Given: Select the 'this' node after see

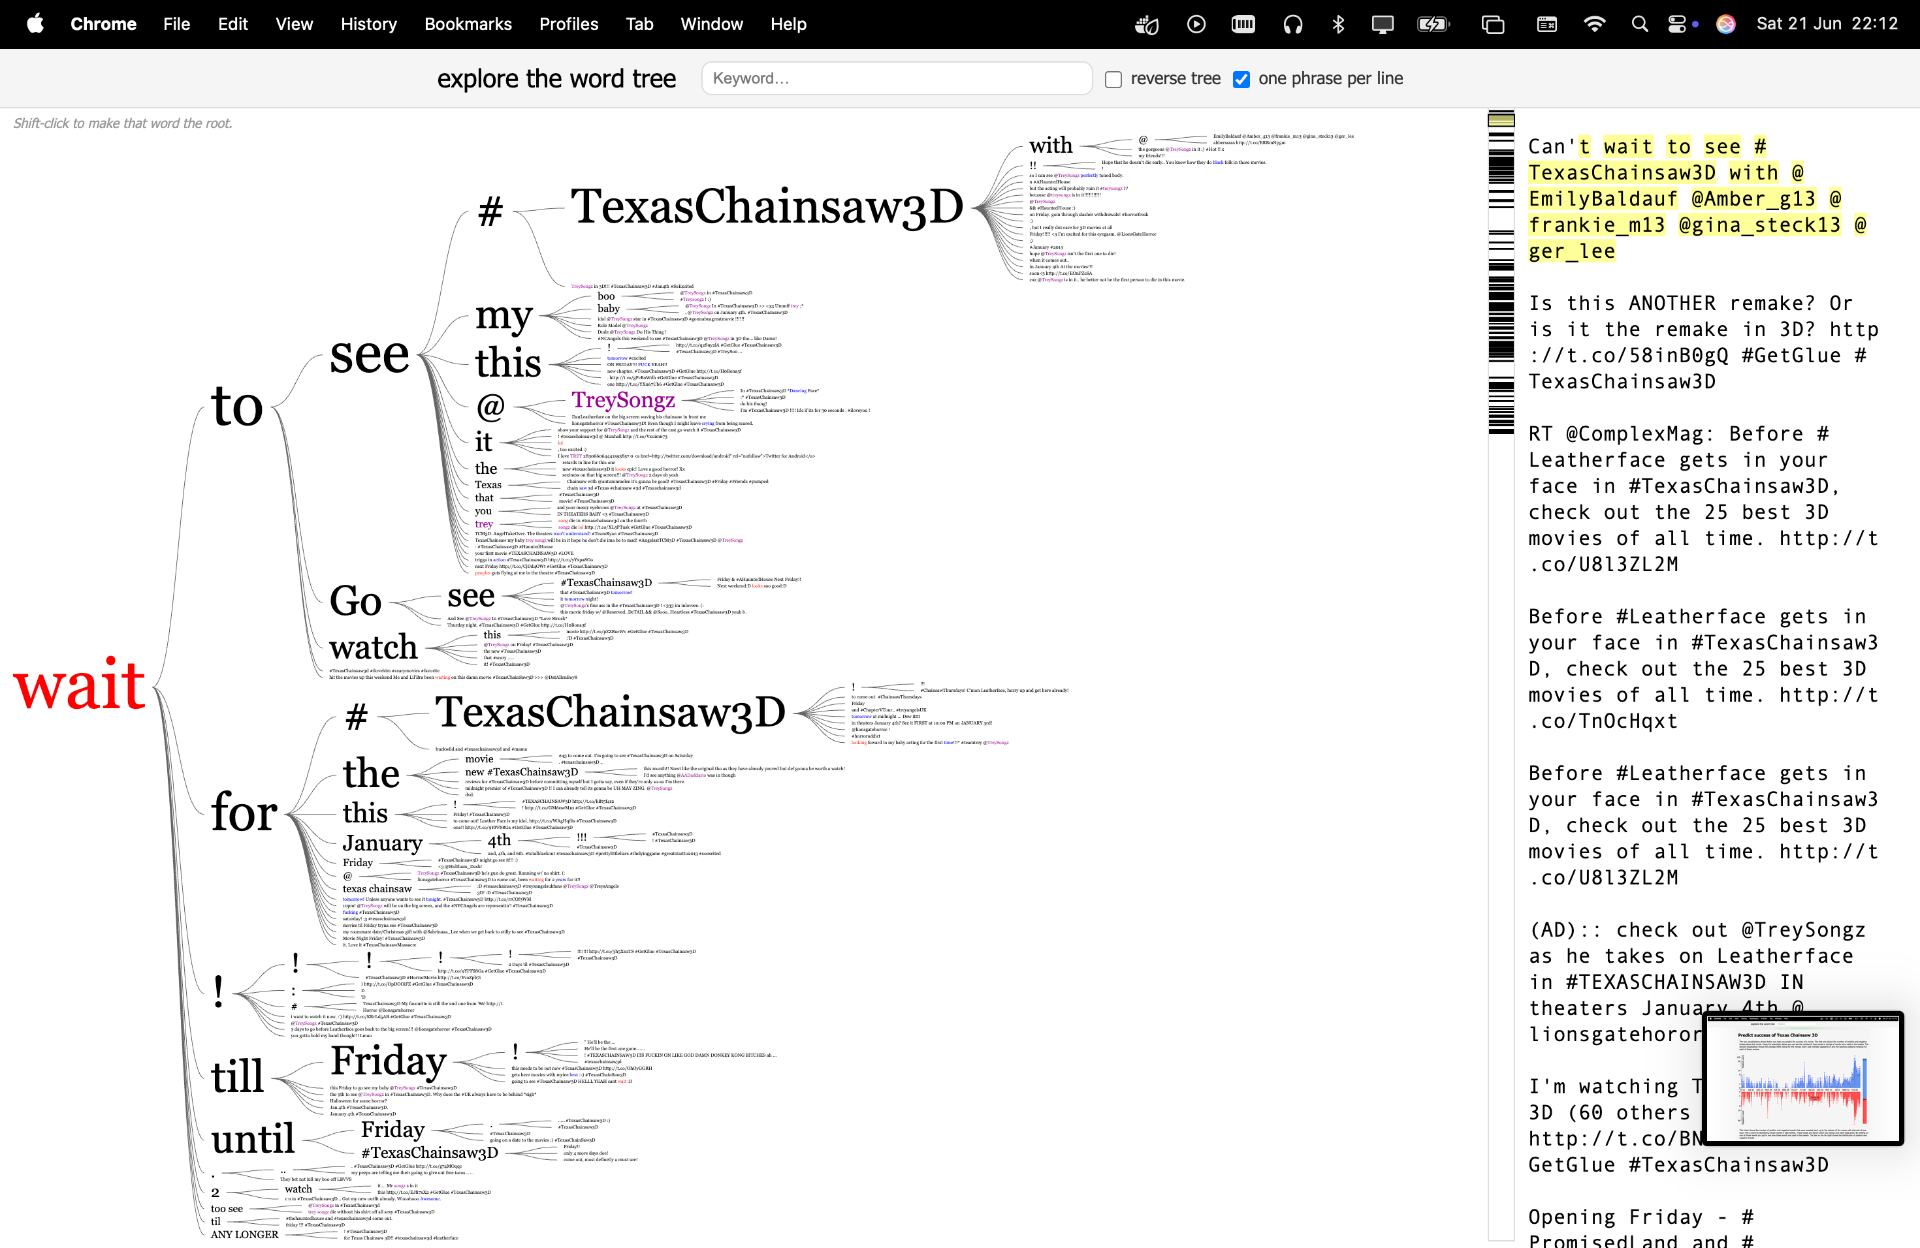Looking at the screenshot, I should [x=508, y=362].
